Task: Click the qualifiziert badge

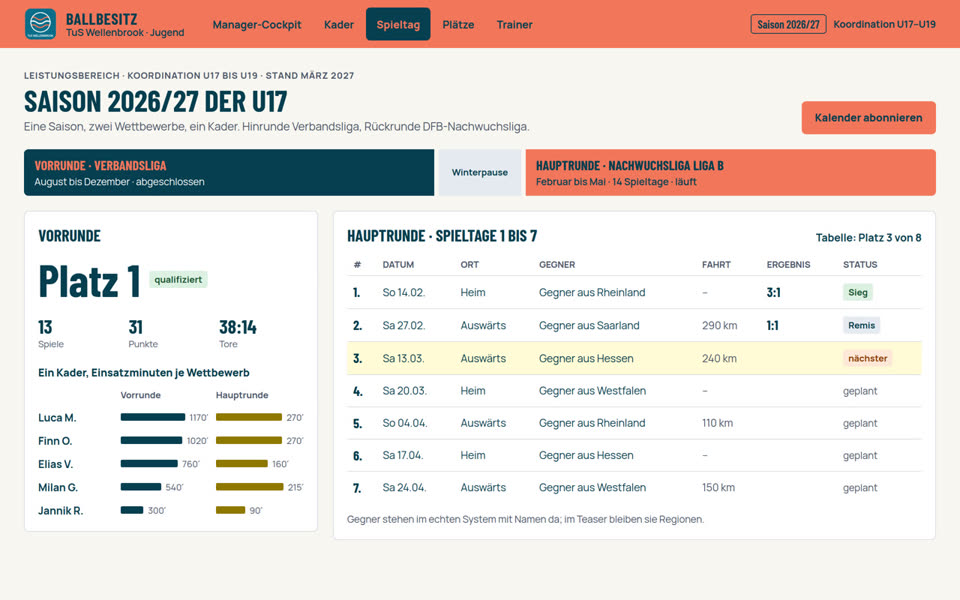Action: tap(178, 280)
